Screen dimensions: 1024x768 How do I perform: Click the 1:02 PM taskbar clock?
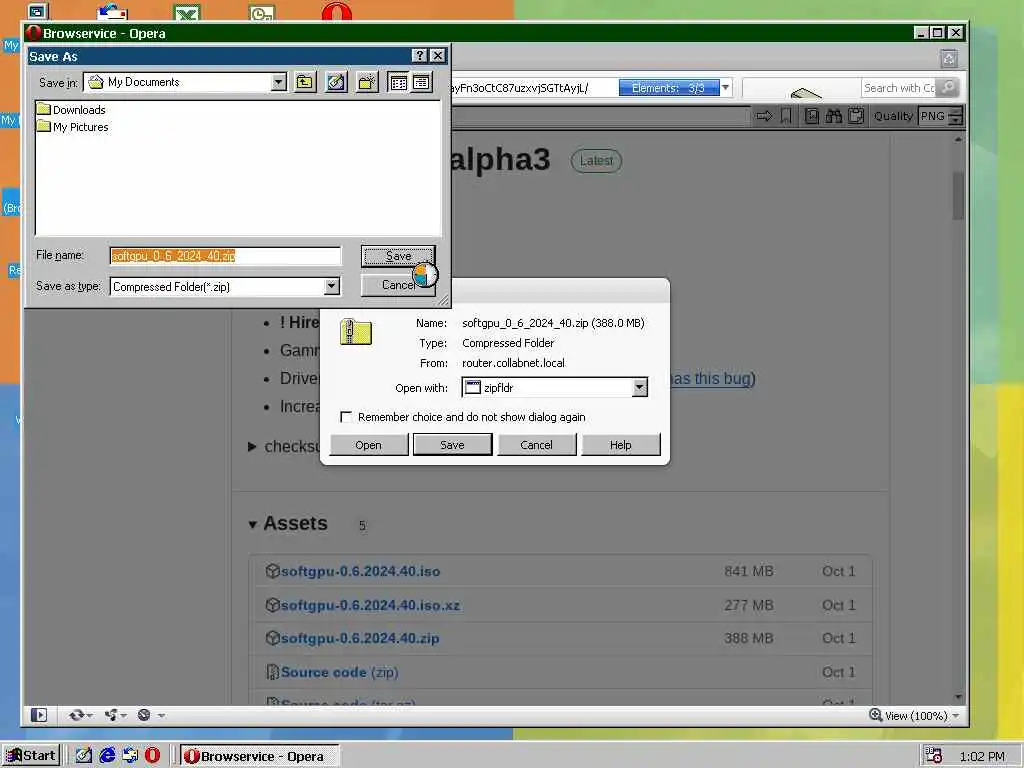coord(982,756)
